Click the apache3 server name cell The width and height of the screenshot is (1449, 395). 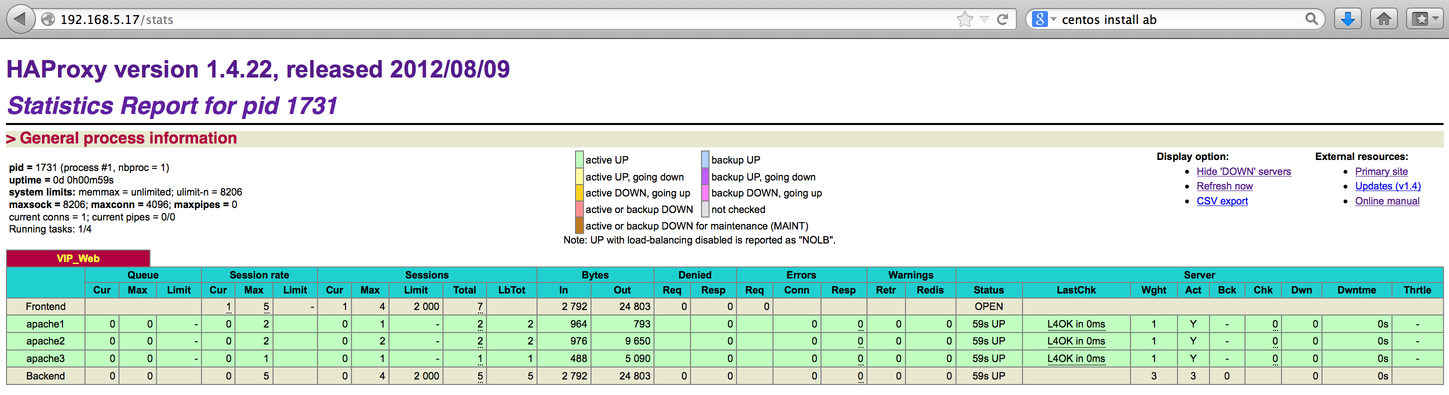click(x=46, y=358)
